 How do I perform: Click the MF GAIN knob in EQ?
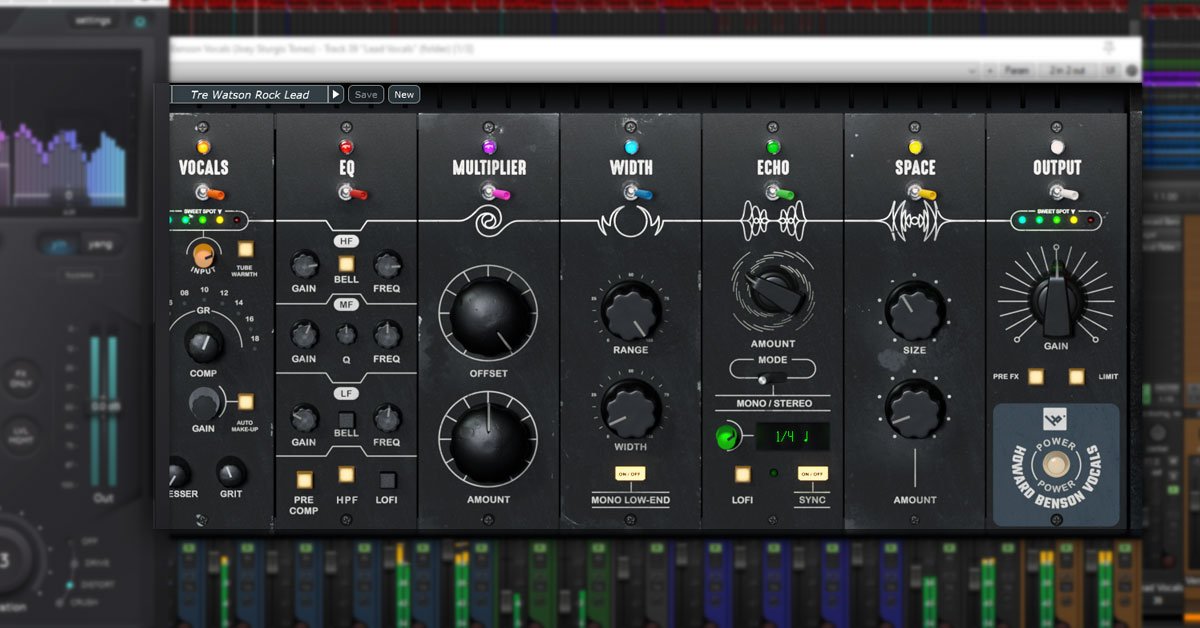(x=304, y=335)
